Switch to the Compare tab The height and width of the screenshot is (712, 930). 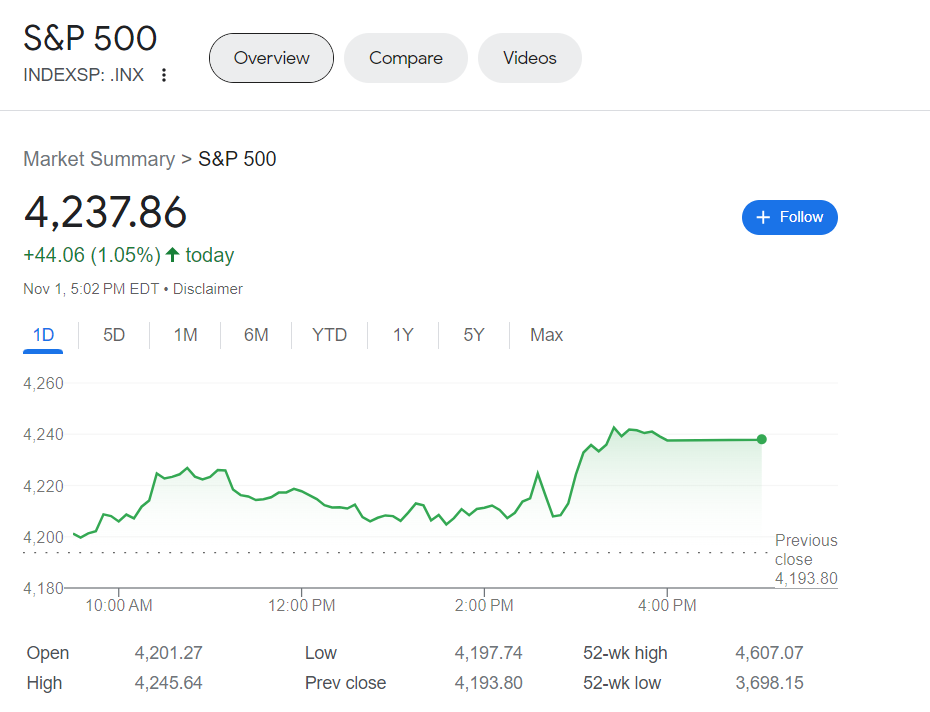click(406, 58)
